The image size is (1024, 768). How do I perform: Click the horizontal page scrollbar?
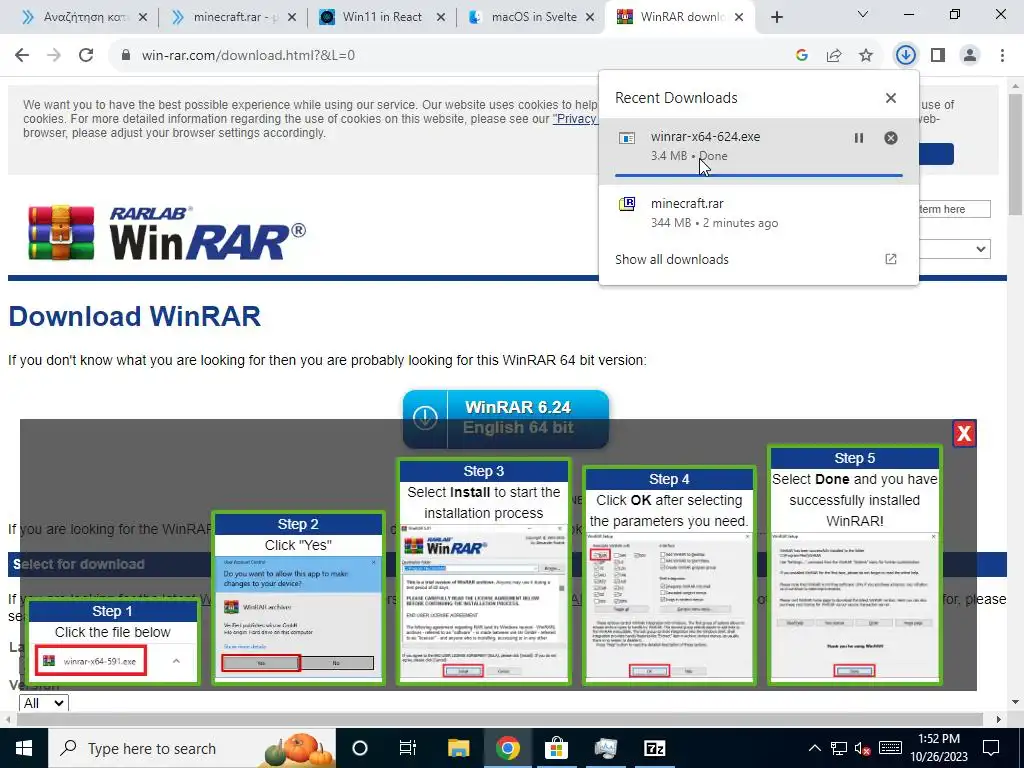click(x=500, y=719)
